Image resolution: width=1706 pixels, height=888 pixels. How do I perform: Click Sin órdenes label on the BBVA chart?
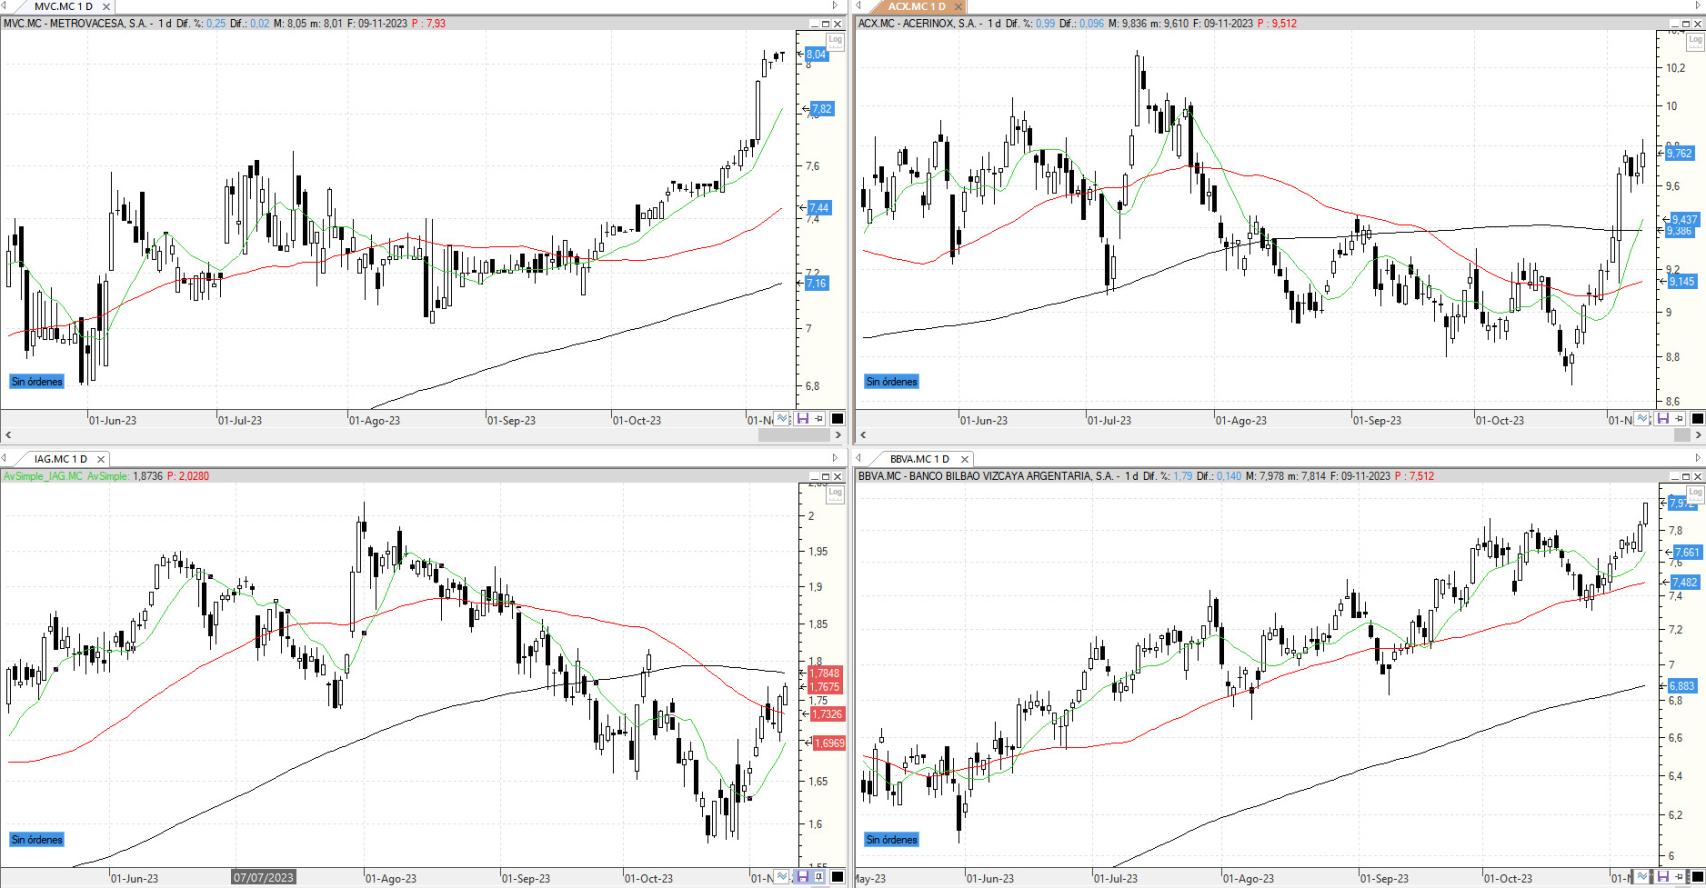coord(892,839)
